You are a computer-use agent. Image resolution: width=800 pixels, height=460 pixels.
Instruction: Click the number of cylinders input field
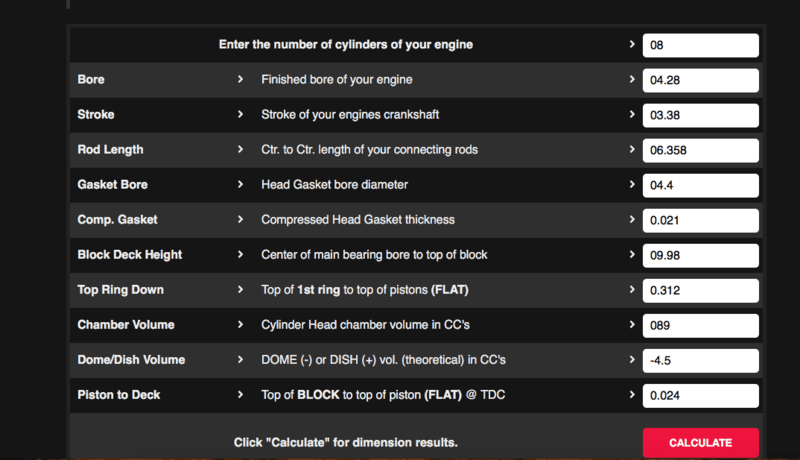(700, 45)
